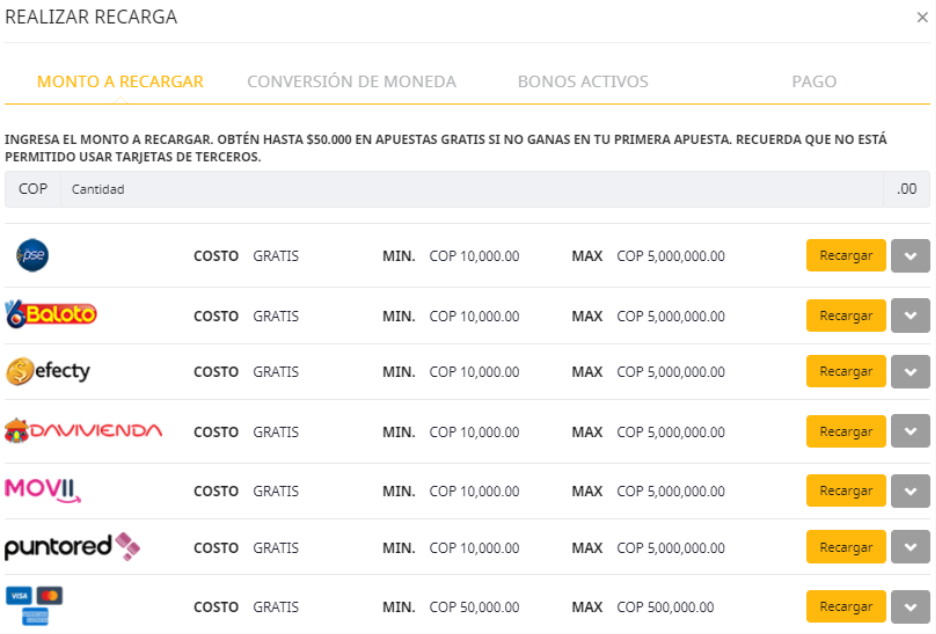
Task: Close the Realizar Recarga dialog
Action: pos(922,17)
